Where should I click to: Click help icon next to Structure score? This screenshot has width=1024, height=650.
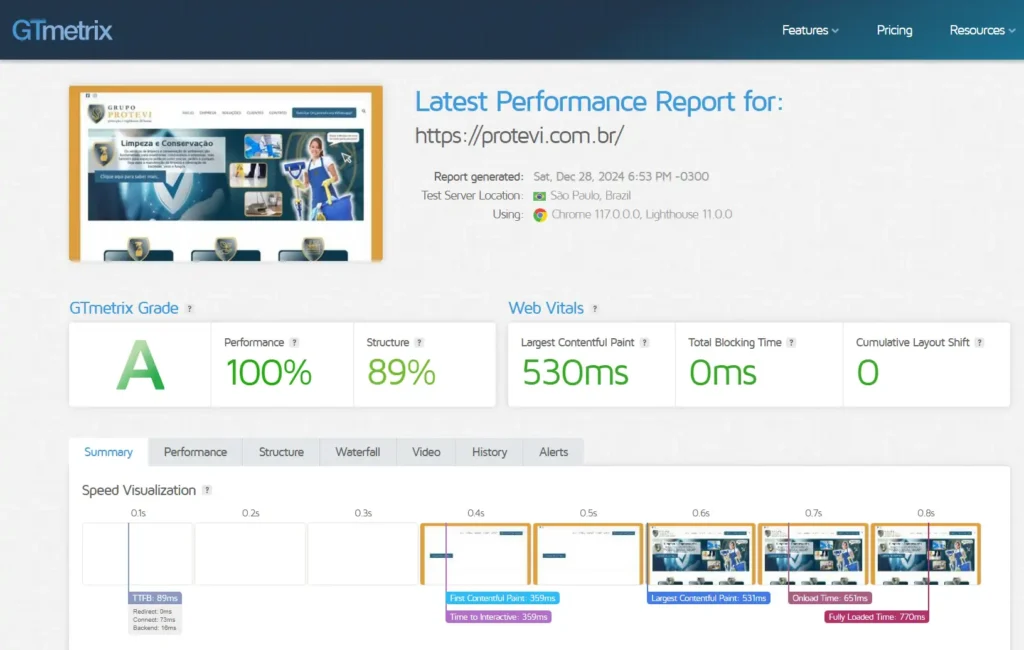click(x=419, y=343)
